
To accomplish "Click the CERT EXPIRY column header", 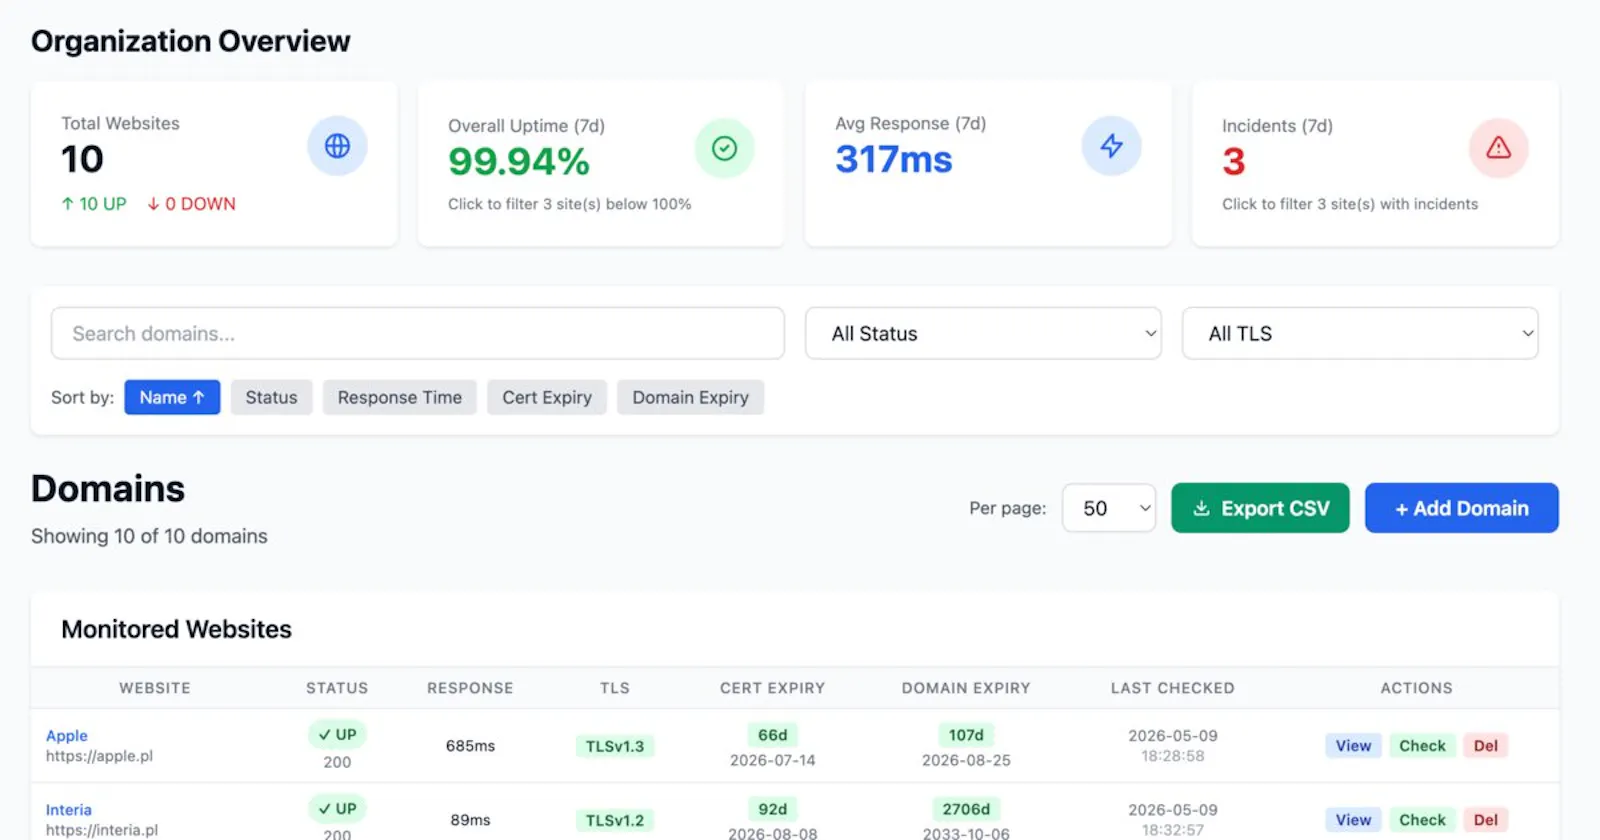I will 772,688.
